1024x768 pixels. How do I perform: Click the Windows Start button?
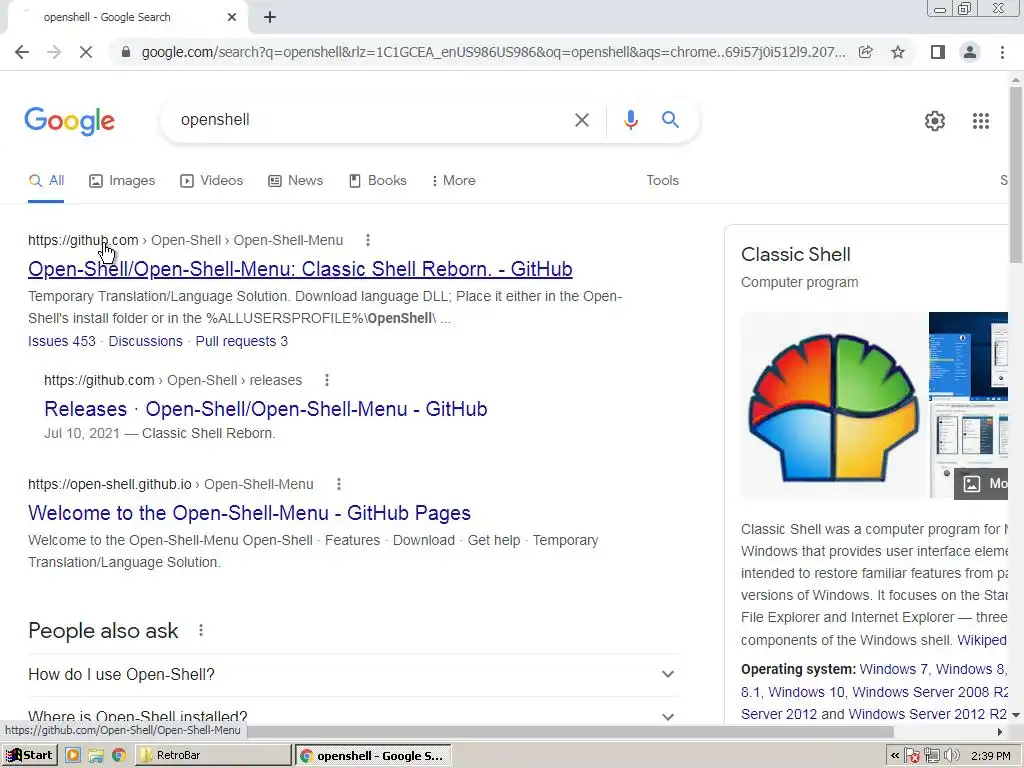[29, 756]
